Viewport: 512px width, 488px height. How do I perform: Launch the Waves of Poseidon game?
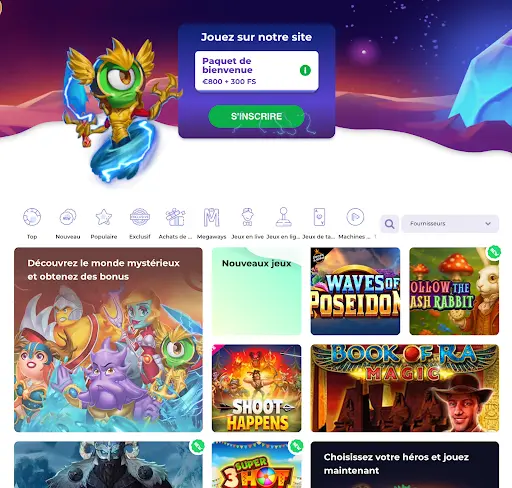(x=355, y=291)
